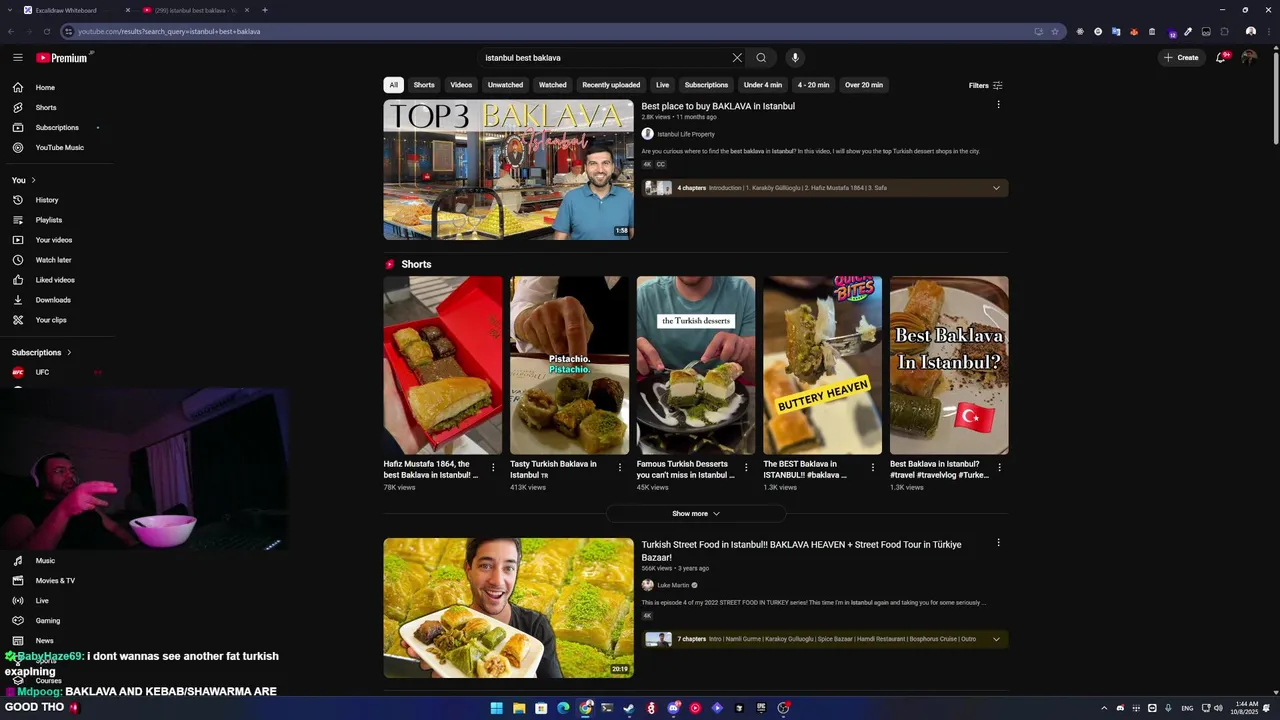Open more options for Hafiz Mustafa short
Viewport: 1280px width, 720px height.
[493, 467]
